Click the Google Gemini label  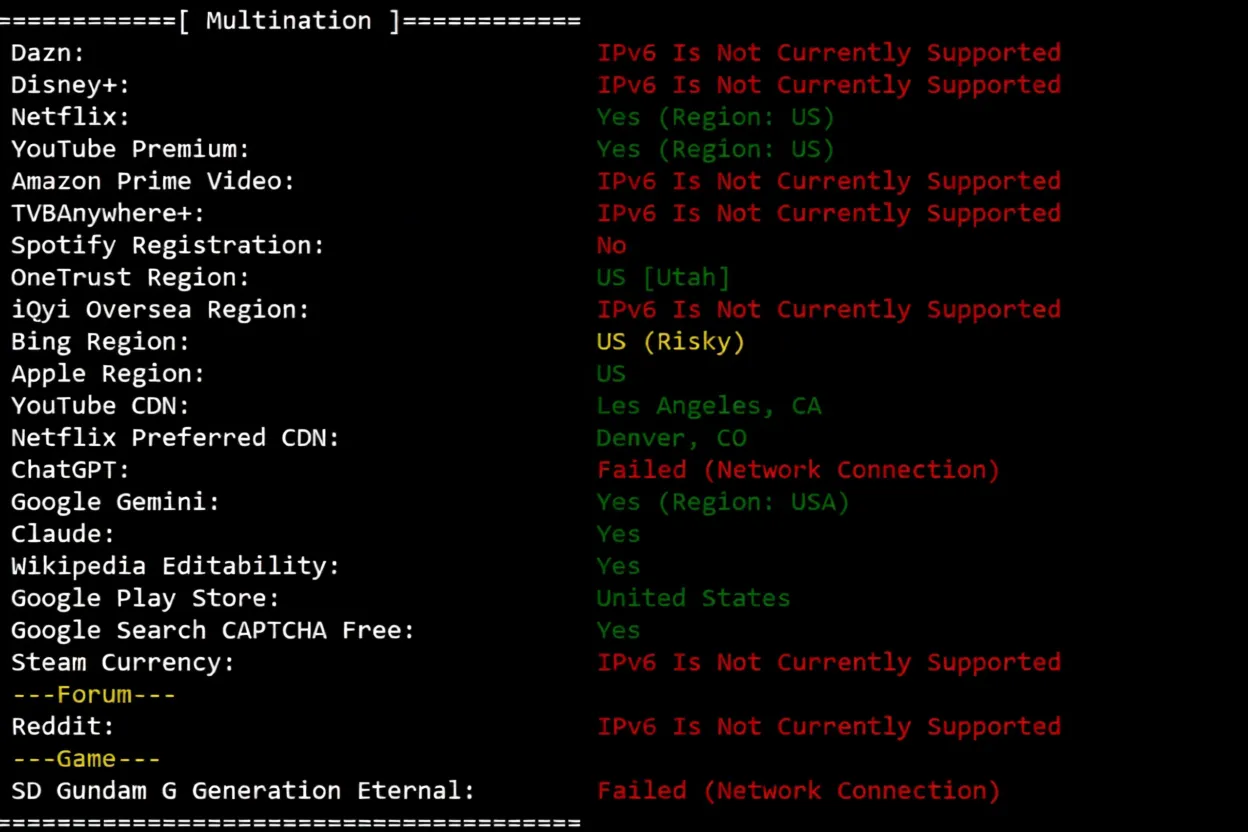coord(115,501)
